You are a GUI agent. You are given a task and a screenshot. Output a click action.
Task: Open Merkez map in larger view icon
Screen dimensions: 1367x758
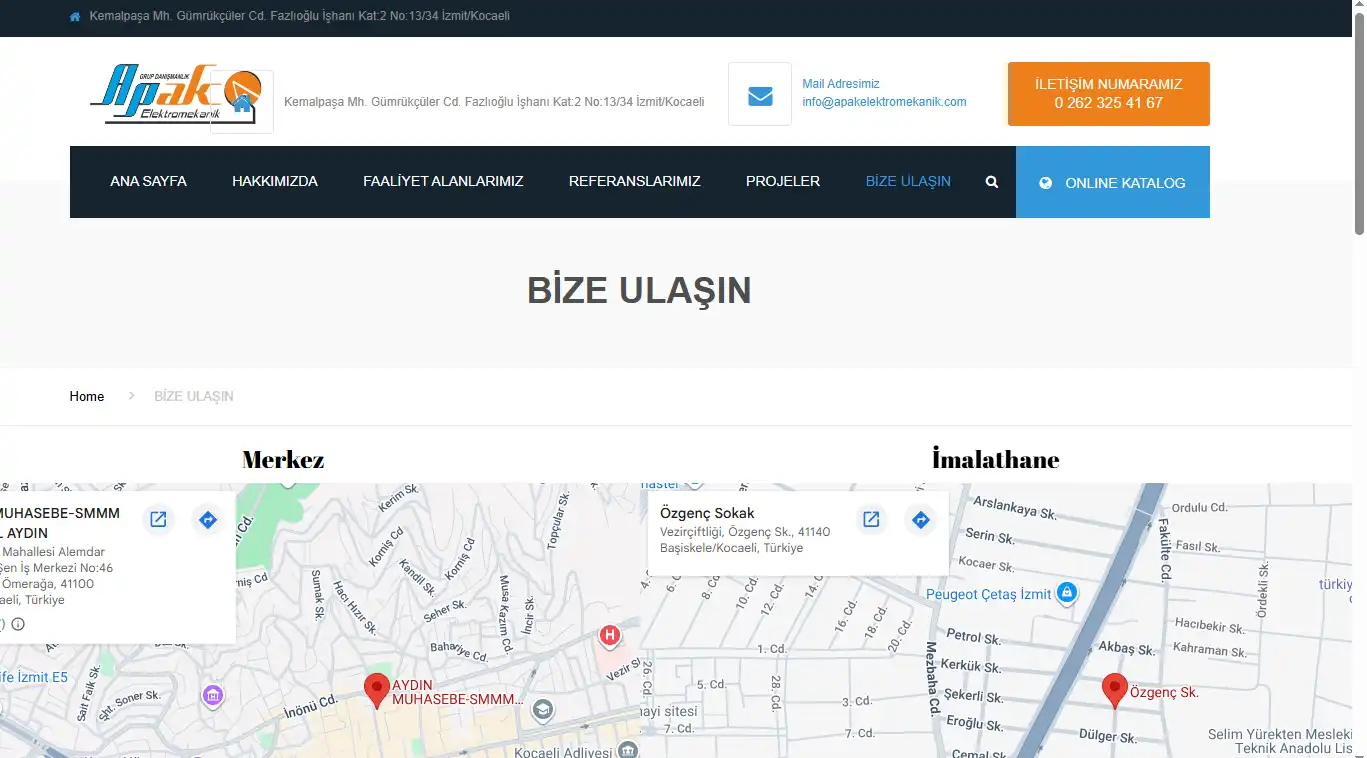(x=158, y=520)
